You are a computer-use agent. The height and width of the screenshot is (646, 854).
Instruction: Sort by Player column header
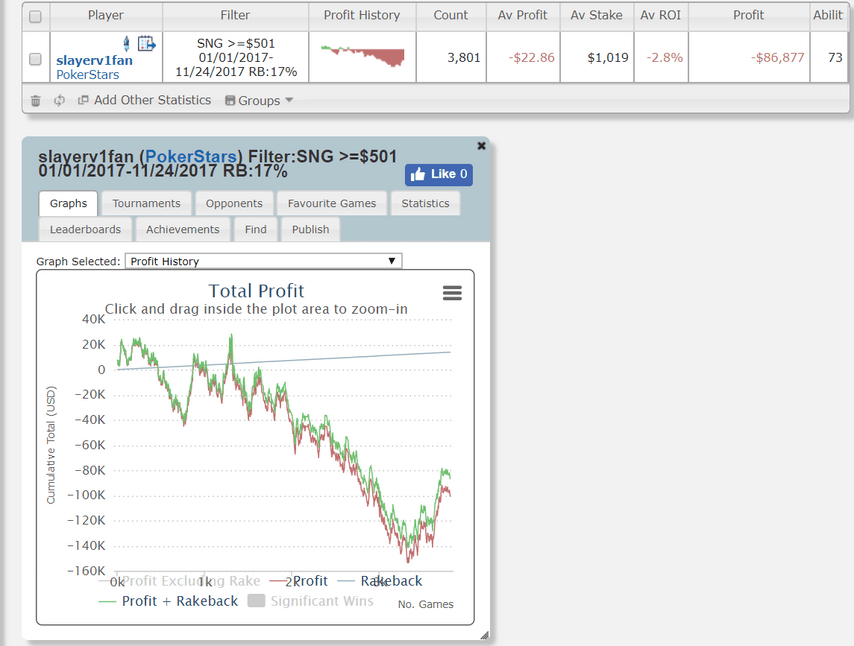click(106, 15)
